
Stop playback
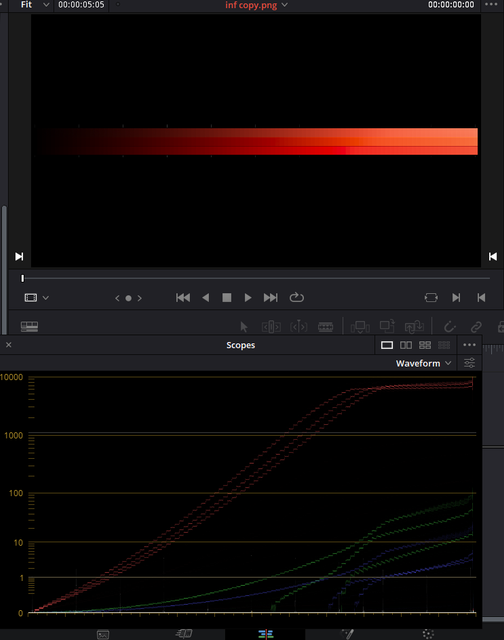coord(226,298)
